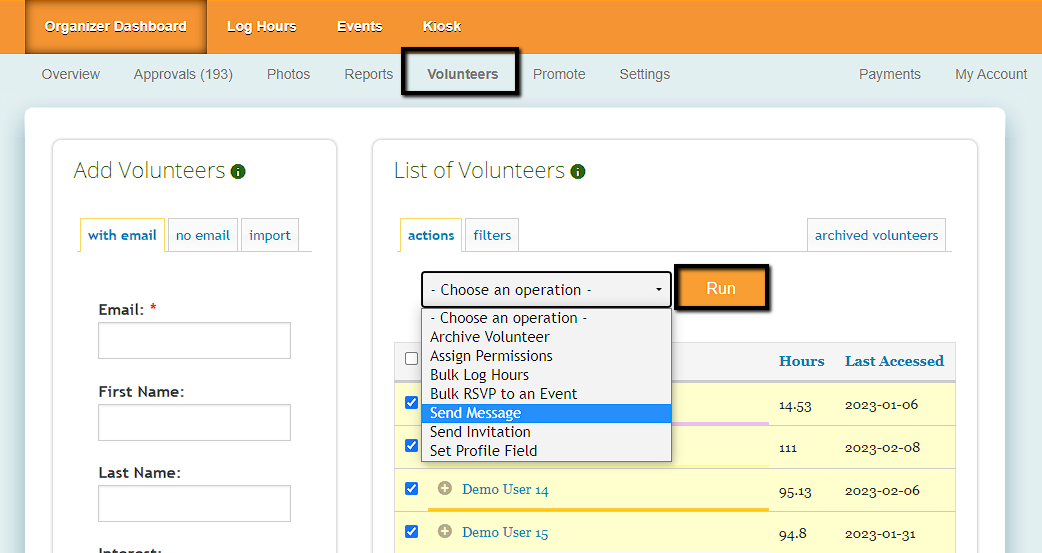Screen dimensions: 1042x553
Task: Expand the Demo User 14 row
Action: coord(445,489)
